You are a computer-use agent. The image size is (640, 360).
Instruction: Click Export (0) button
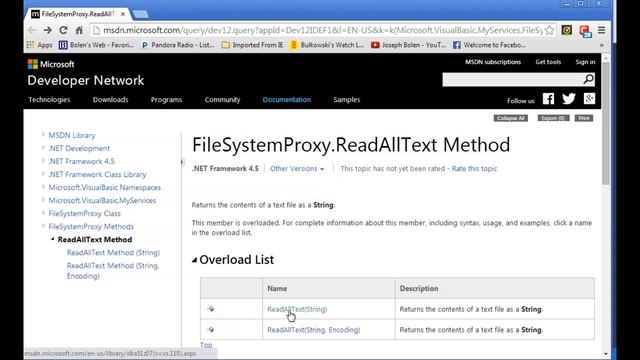[553, 118]
